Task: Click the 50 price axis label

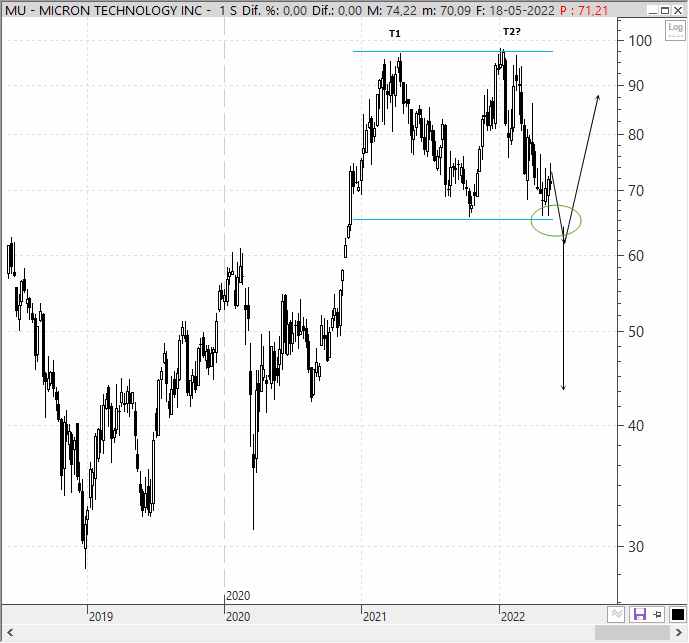Action: tap(636, 331)
